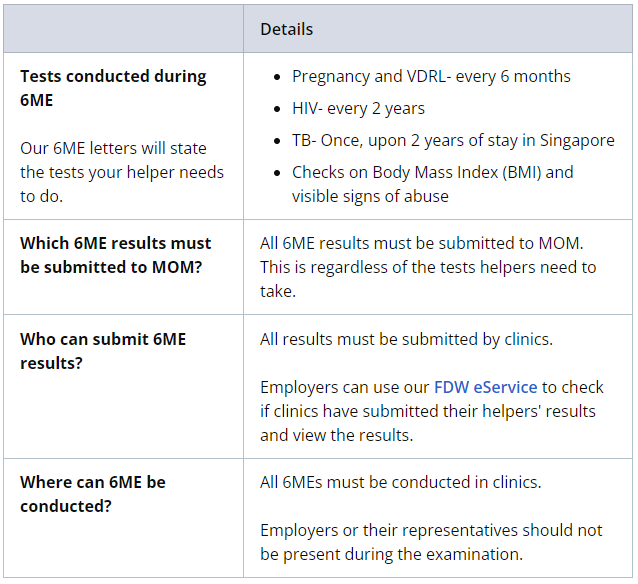Select 'Which 6ME results must be submitted' heading
This screenshot has height=584, width=638.
[116, 255]
